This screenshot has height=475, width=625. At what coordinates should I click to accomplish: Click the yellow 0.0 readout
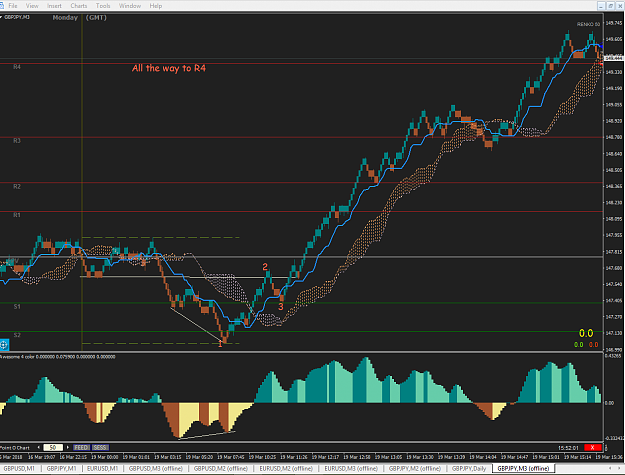586,333
